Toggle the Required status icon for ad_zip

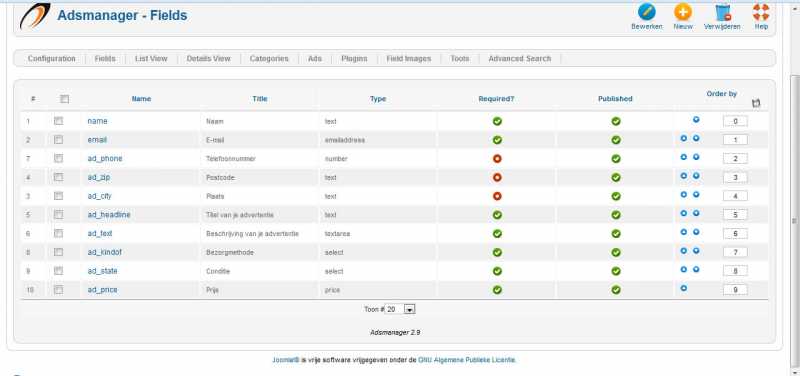coord(497,178)
